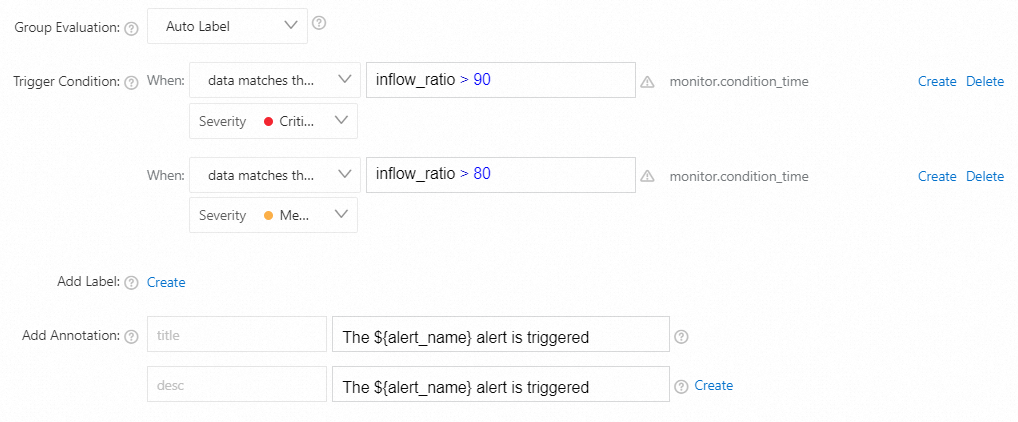Open the Critical severity dropdown

click(273, 121)
